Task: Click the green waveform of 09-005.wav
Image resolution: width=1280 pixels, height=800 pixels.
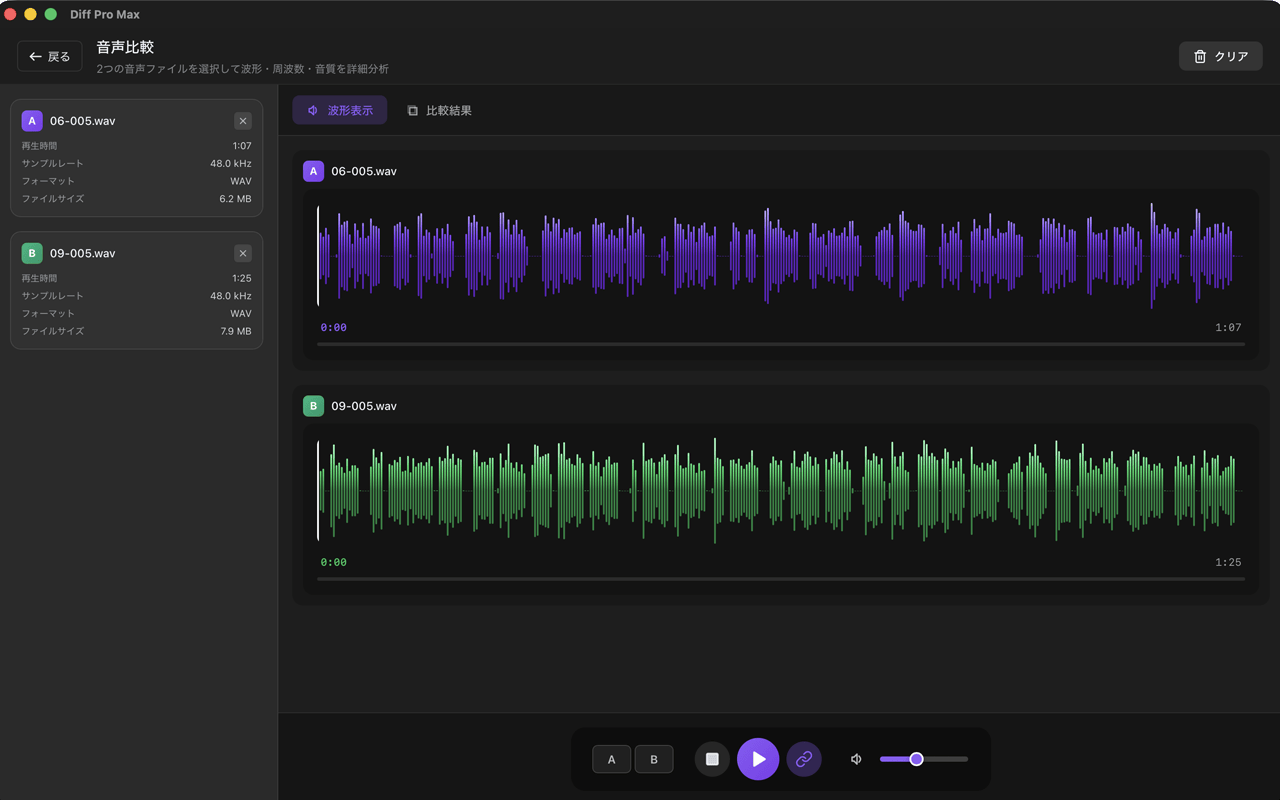Action: coord(780,491)
